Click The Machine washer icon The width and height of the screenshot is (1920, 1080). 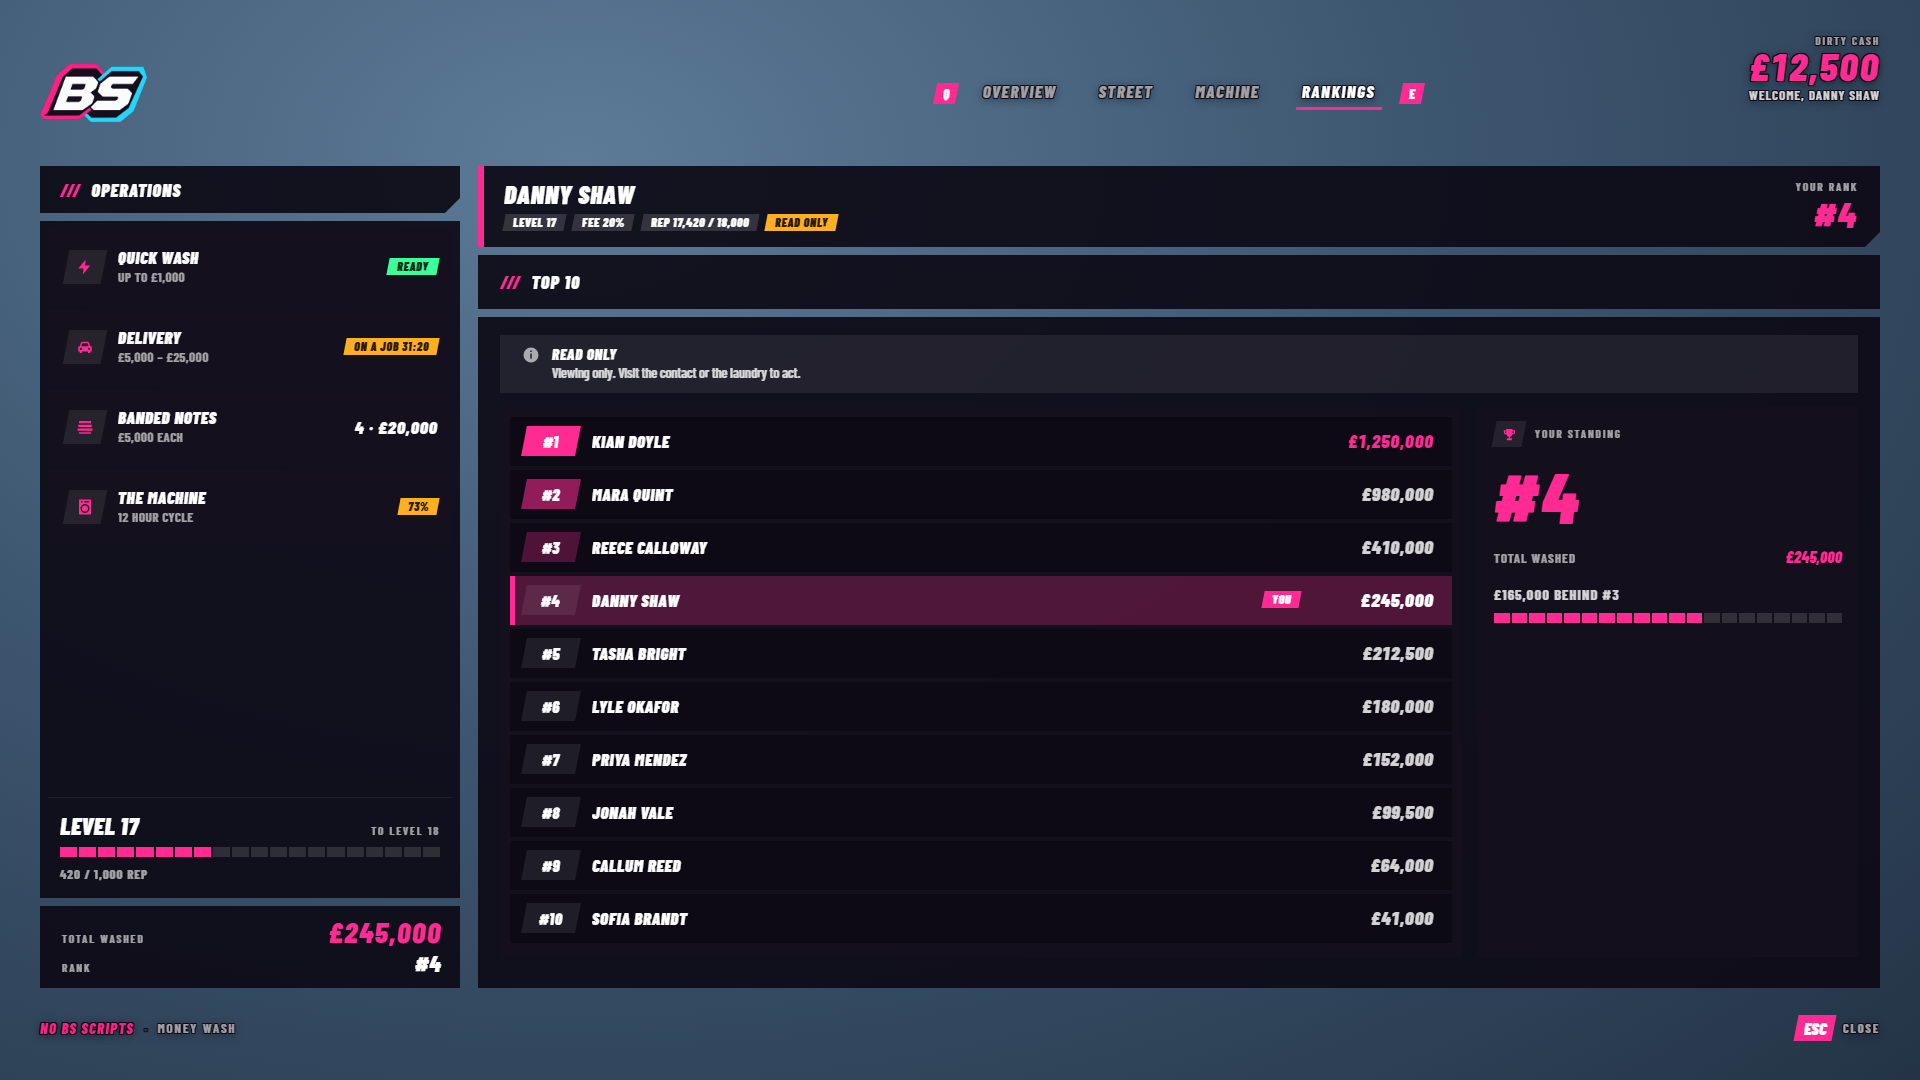point(85,507)
